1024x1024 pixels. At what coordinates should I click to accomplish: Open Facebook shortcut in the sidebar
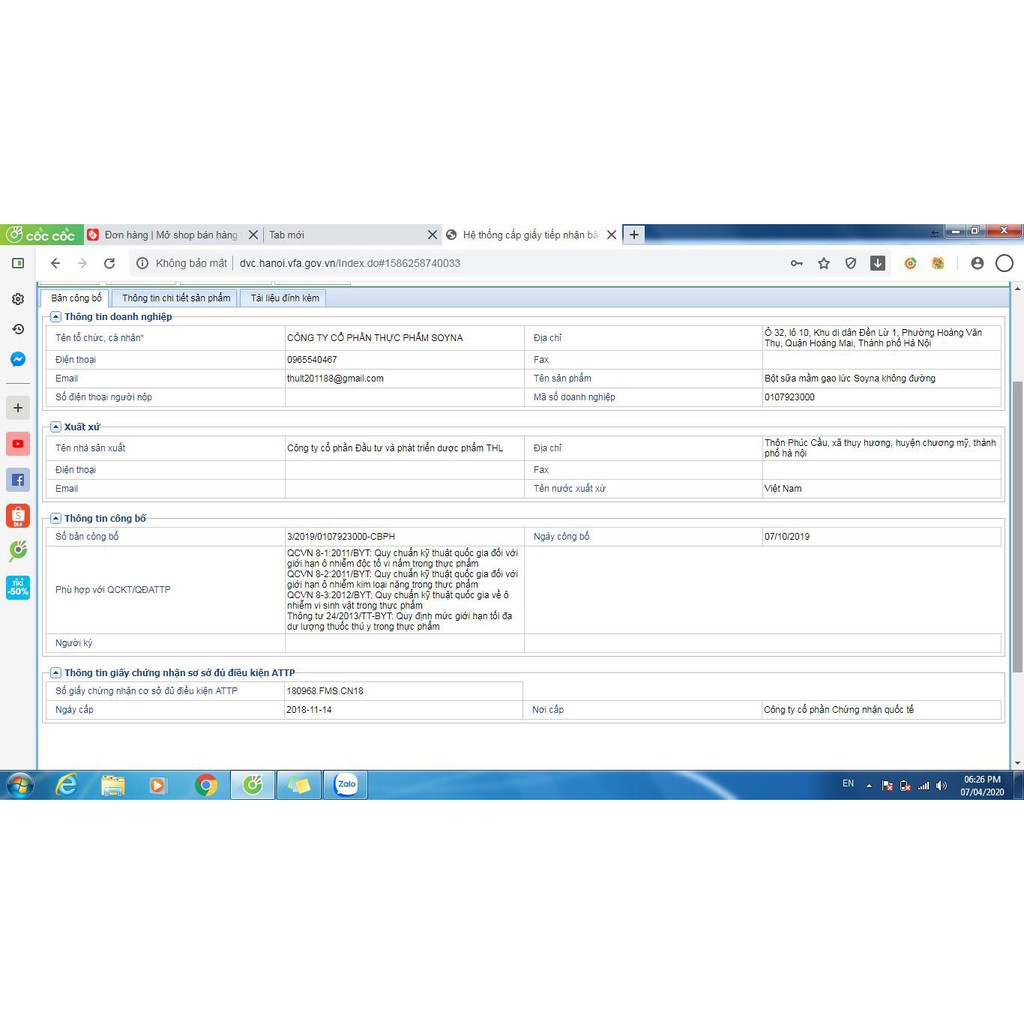pos(18,480)
